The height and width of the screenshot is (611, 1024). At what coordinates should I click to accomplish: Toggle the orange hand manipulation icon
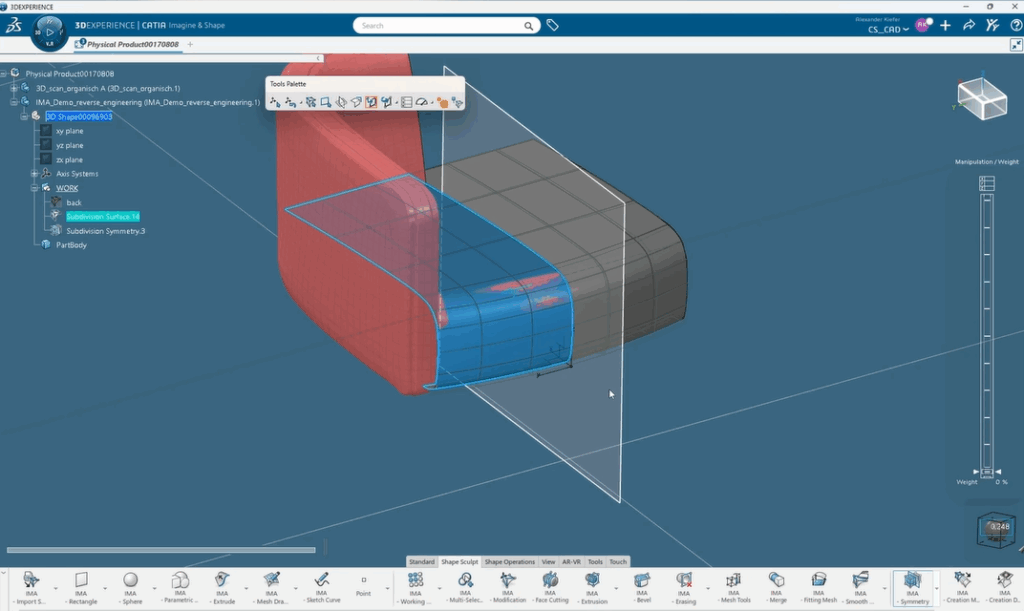[441, 102]
